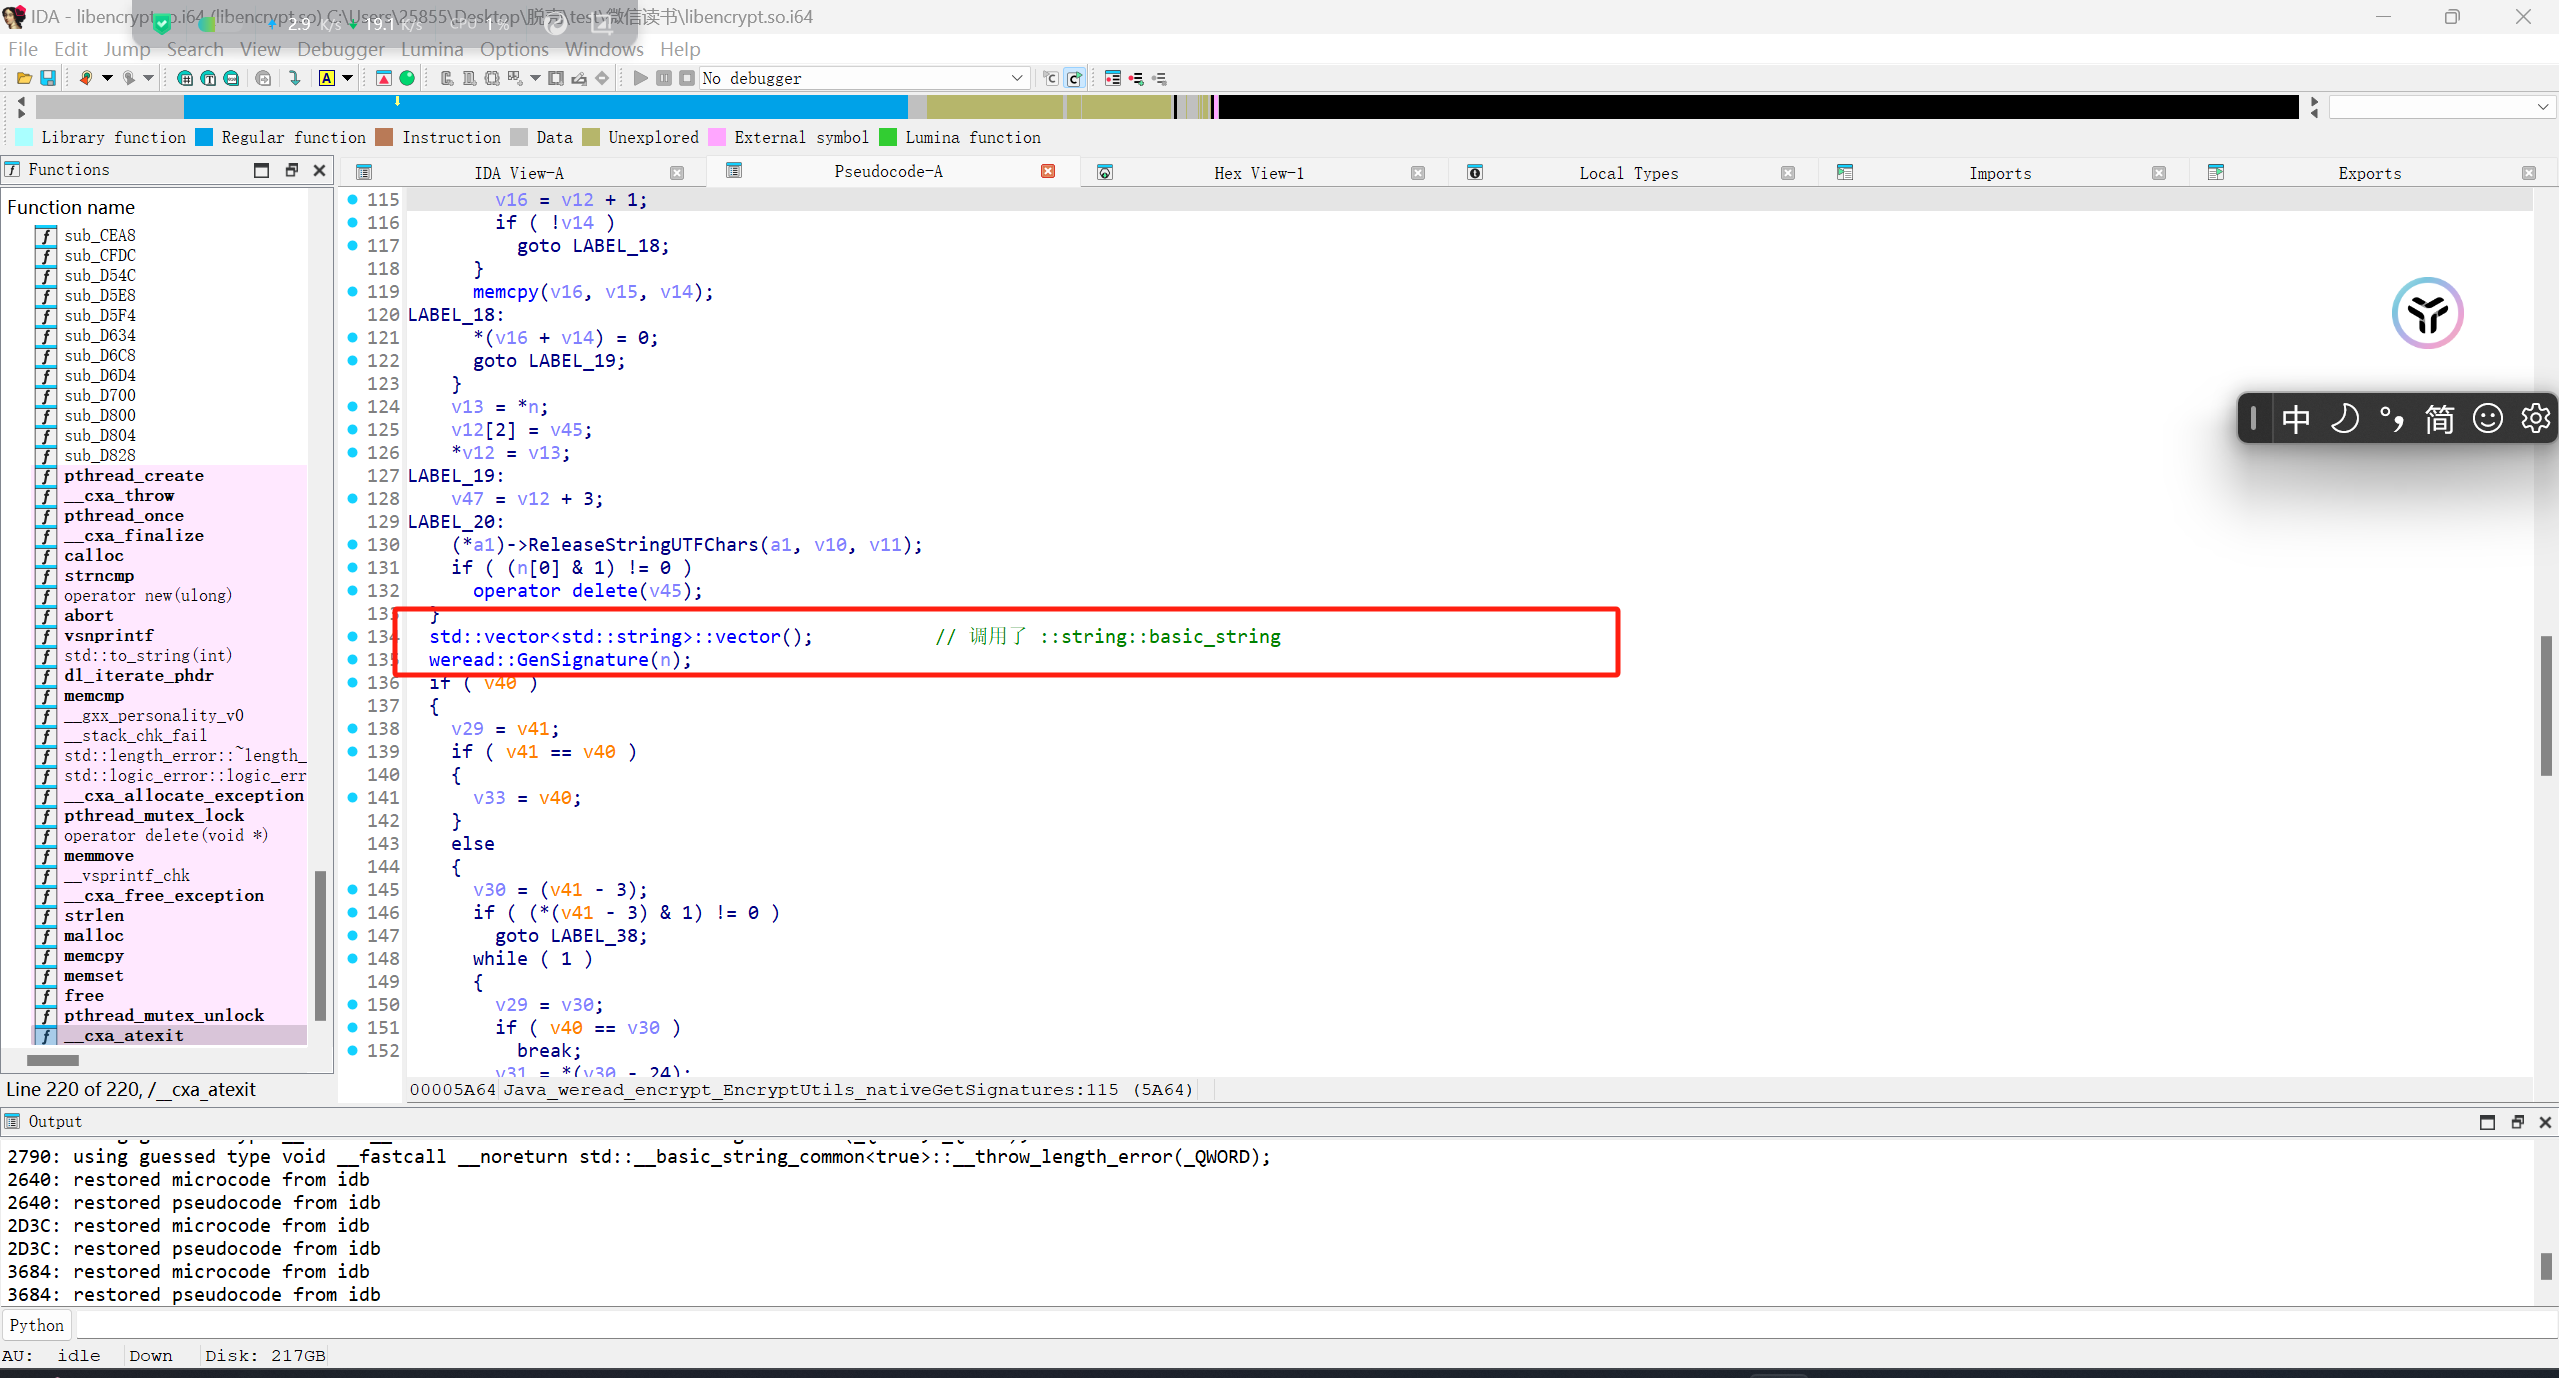Select __cxa_atexit in the function list
Screen dimensions: 2559x1378
124,1035
